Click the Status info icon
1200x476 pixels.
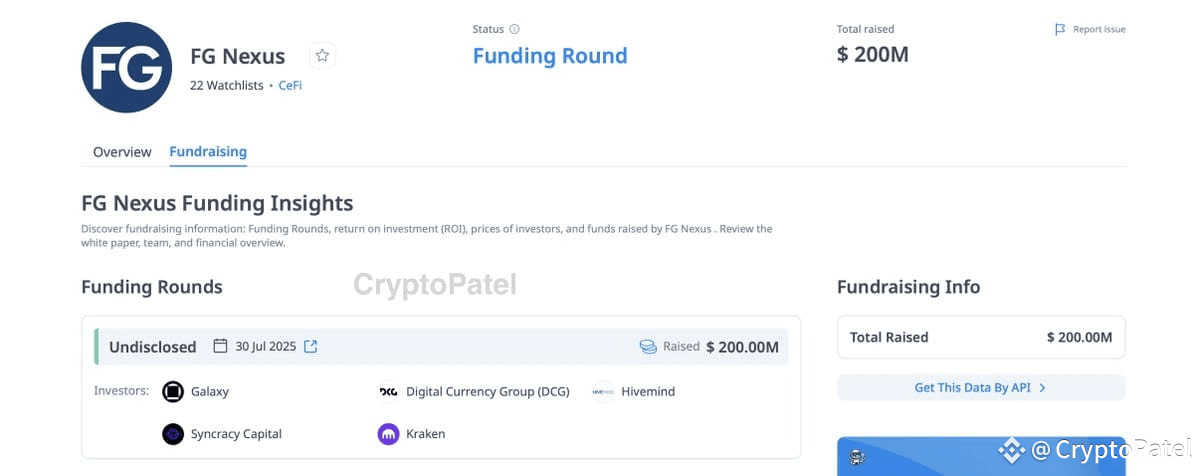click(x=515, y=29)
